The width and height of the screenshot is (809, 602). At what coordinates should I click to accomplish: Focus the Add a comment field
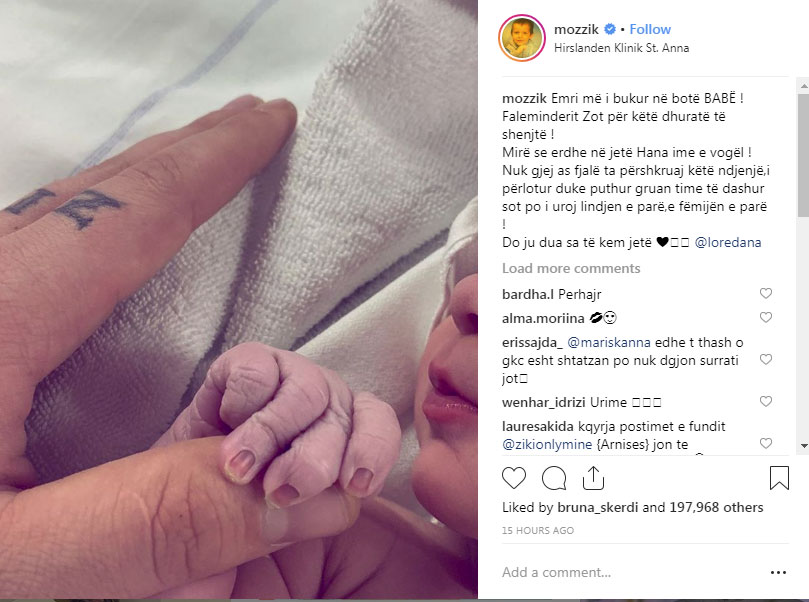632,572
